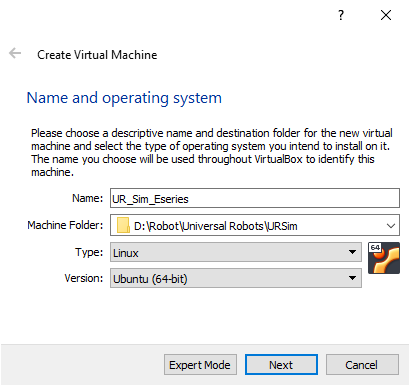This screenshot has width=410, height=386.
Task: Select the Ubuntu (64-bit) text in Version box
Action: tap(150, 279)
